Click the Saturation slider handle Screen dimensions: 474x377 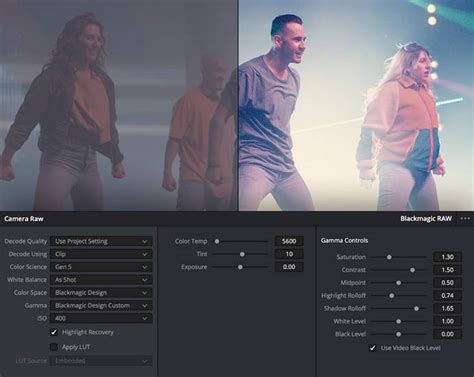(389, 257)
